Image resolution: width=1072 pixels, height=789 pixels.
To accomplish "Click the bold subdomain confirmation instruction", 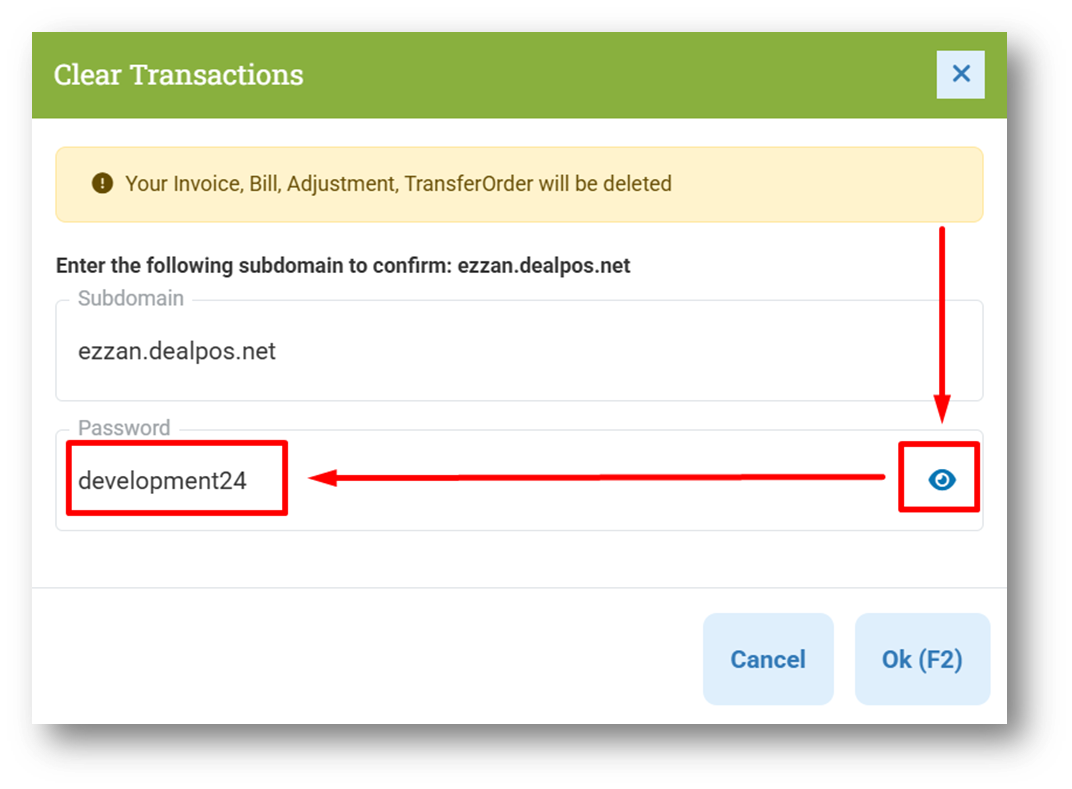I will (343, 265).
